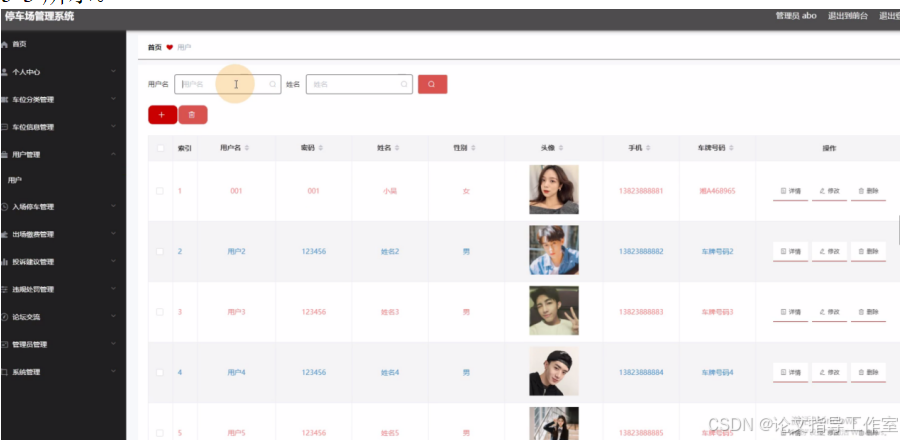Sort table by 用户名 column arrows
The width and height of the screenshot is (902, 440).
click(247, 148)
